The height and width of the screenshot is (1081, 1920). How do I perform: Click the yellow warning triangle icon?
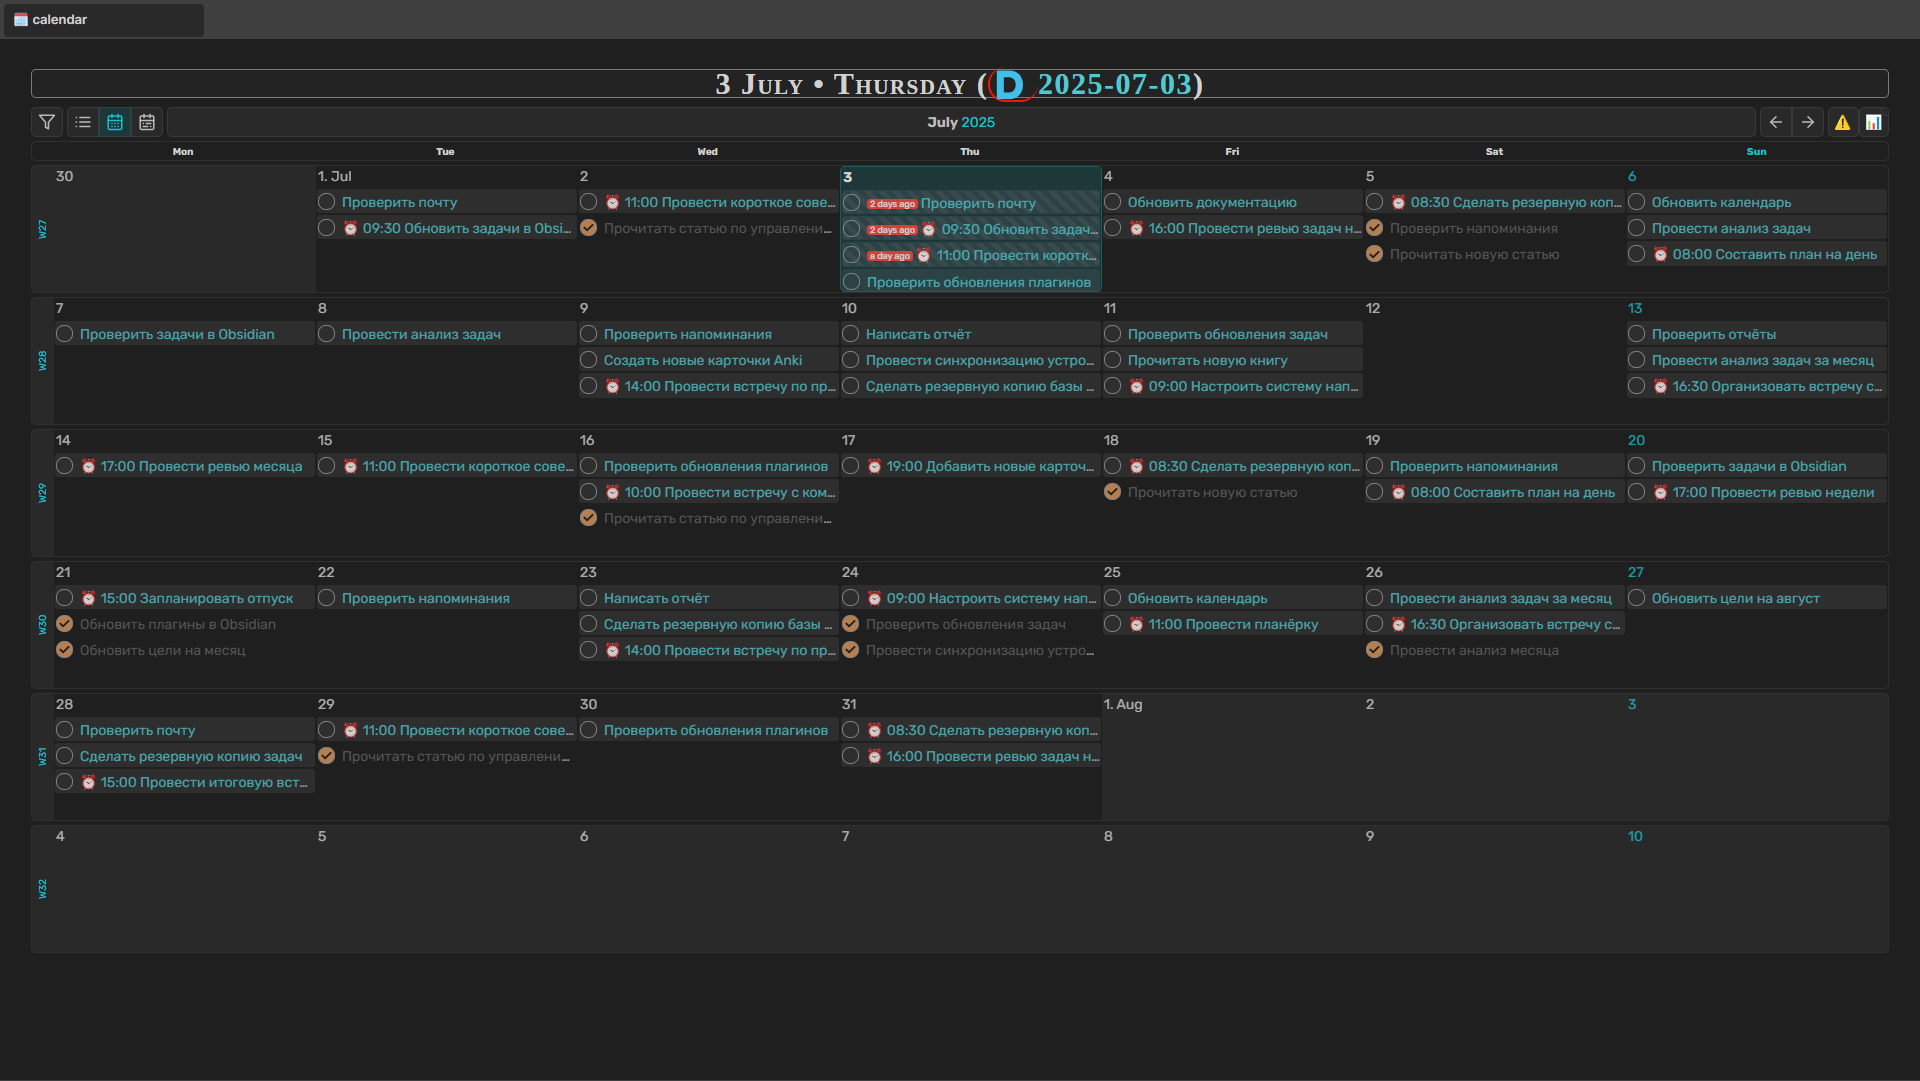[1841, 122]
